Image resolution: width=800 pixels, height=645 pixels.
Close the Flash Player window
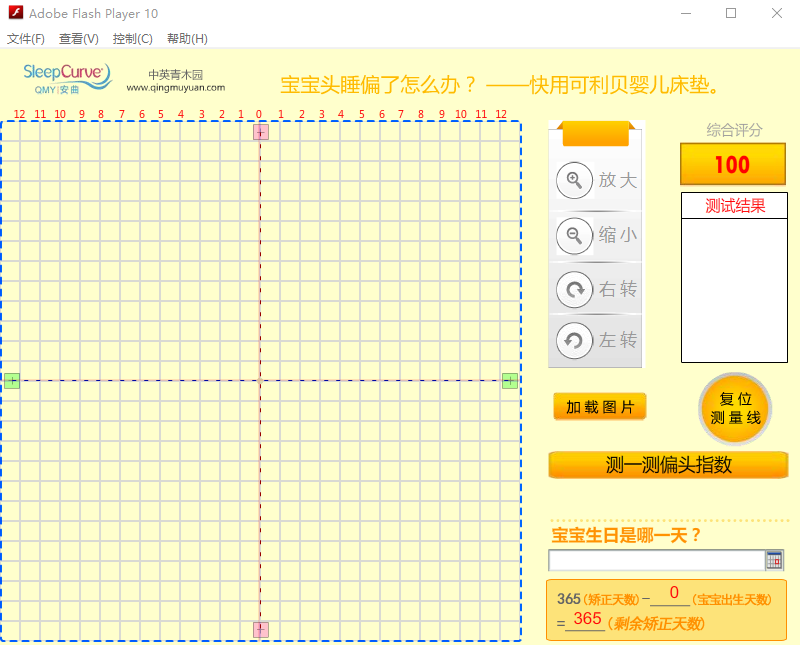point(777,13)
